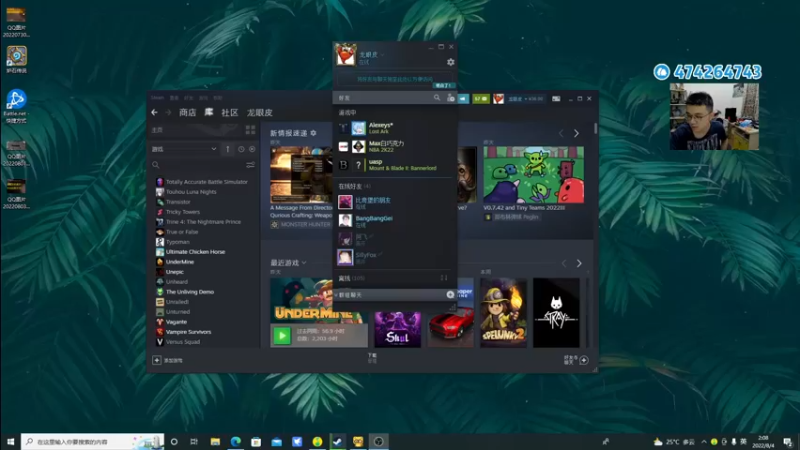Open the Steam taskbar icon
The height and width of the screenshot is (450, 800).
click(x=338, y=441)
